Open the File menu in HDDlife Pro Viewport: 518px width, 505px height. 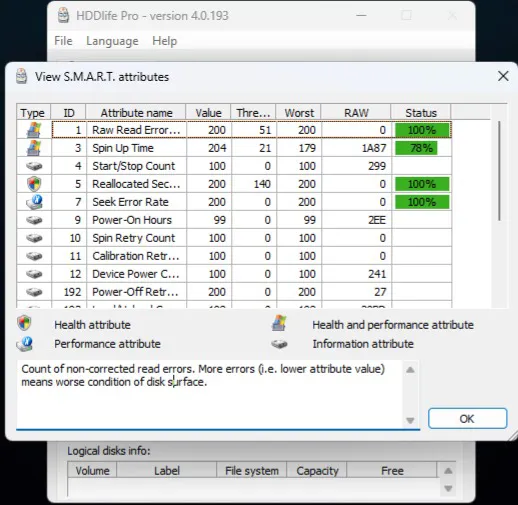pos(63,41)
